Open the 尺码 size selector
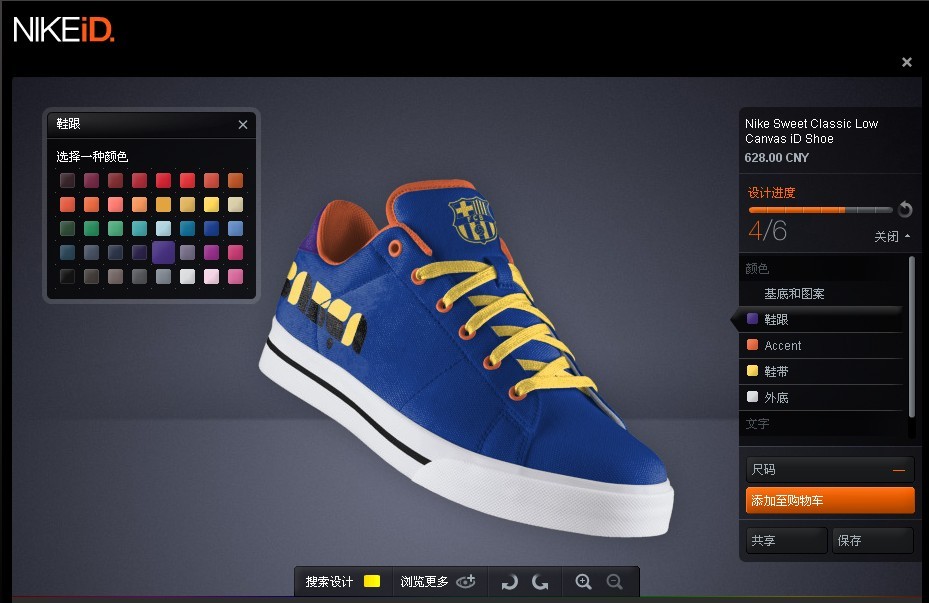The width and height of the screenshot is (929, 603). pyautogui.click(x=828, y=468)
